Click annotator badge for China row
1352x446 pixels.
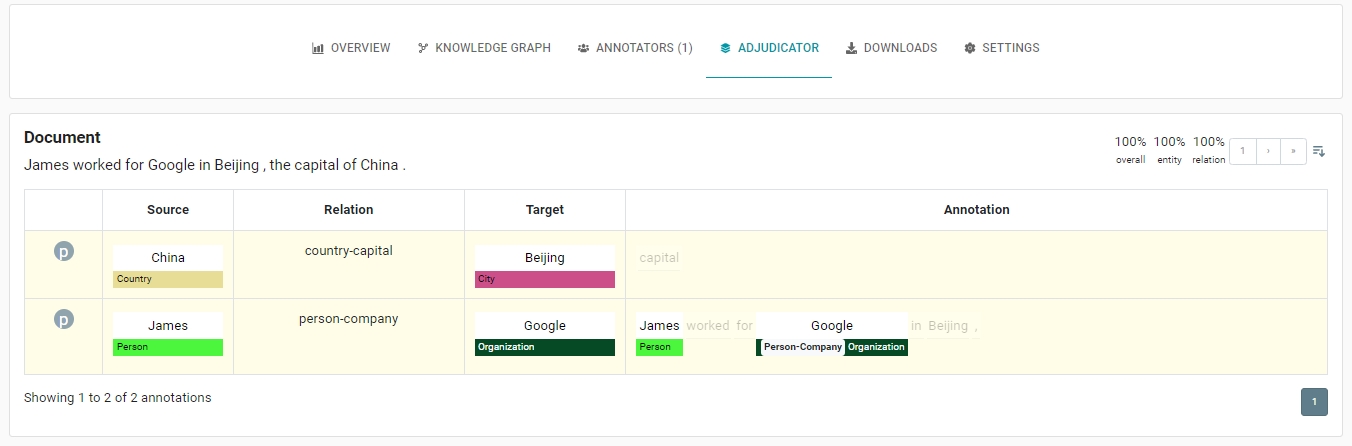(x=64, y=252)
